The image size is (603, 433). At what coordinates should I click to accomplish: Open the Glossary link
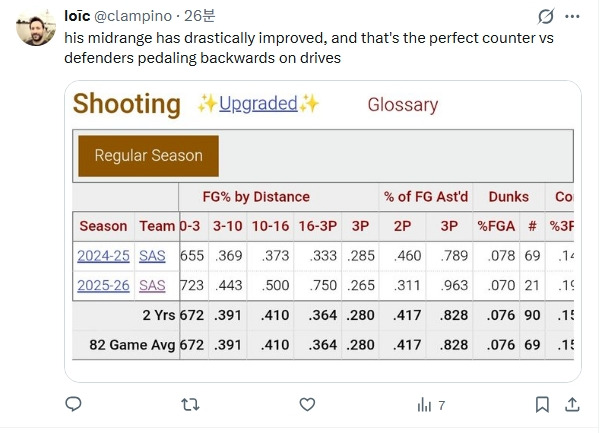click(x=402, y=104)
